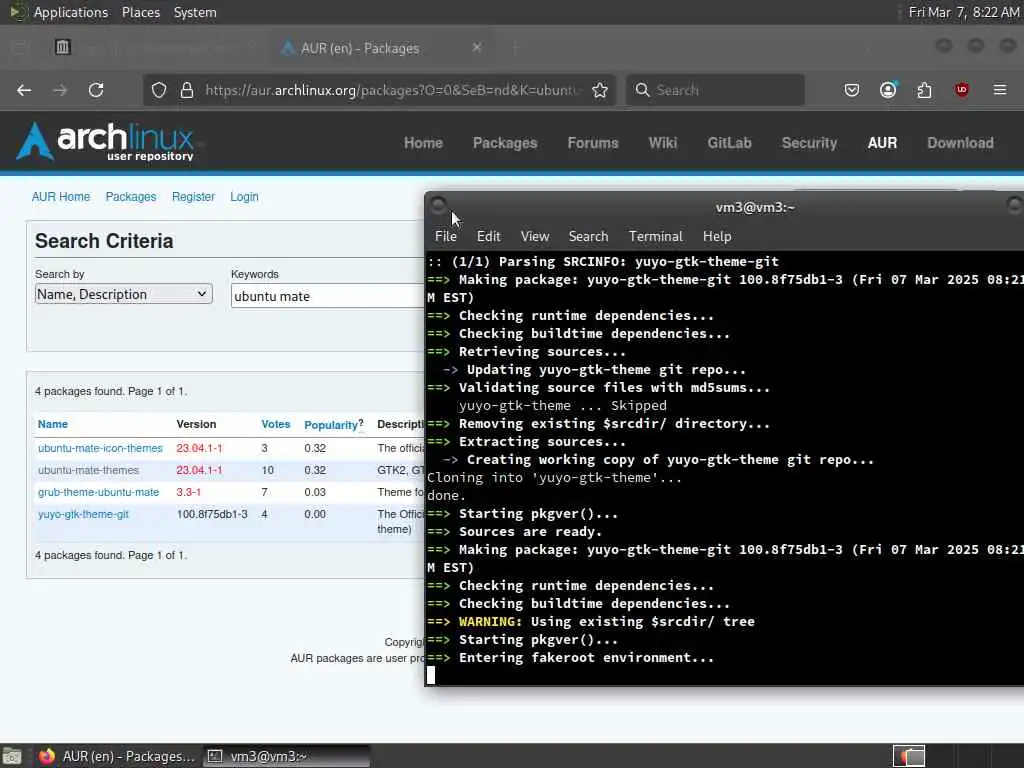
Task: Click the workspace switcher in bottom panel
Action: click(909, 756)
